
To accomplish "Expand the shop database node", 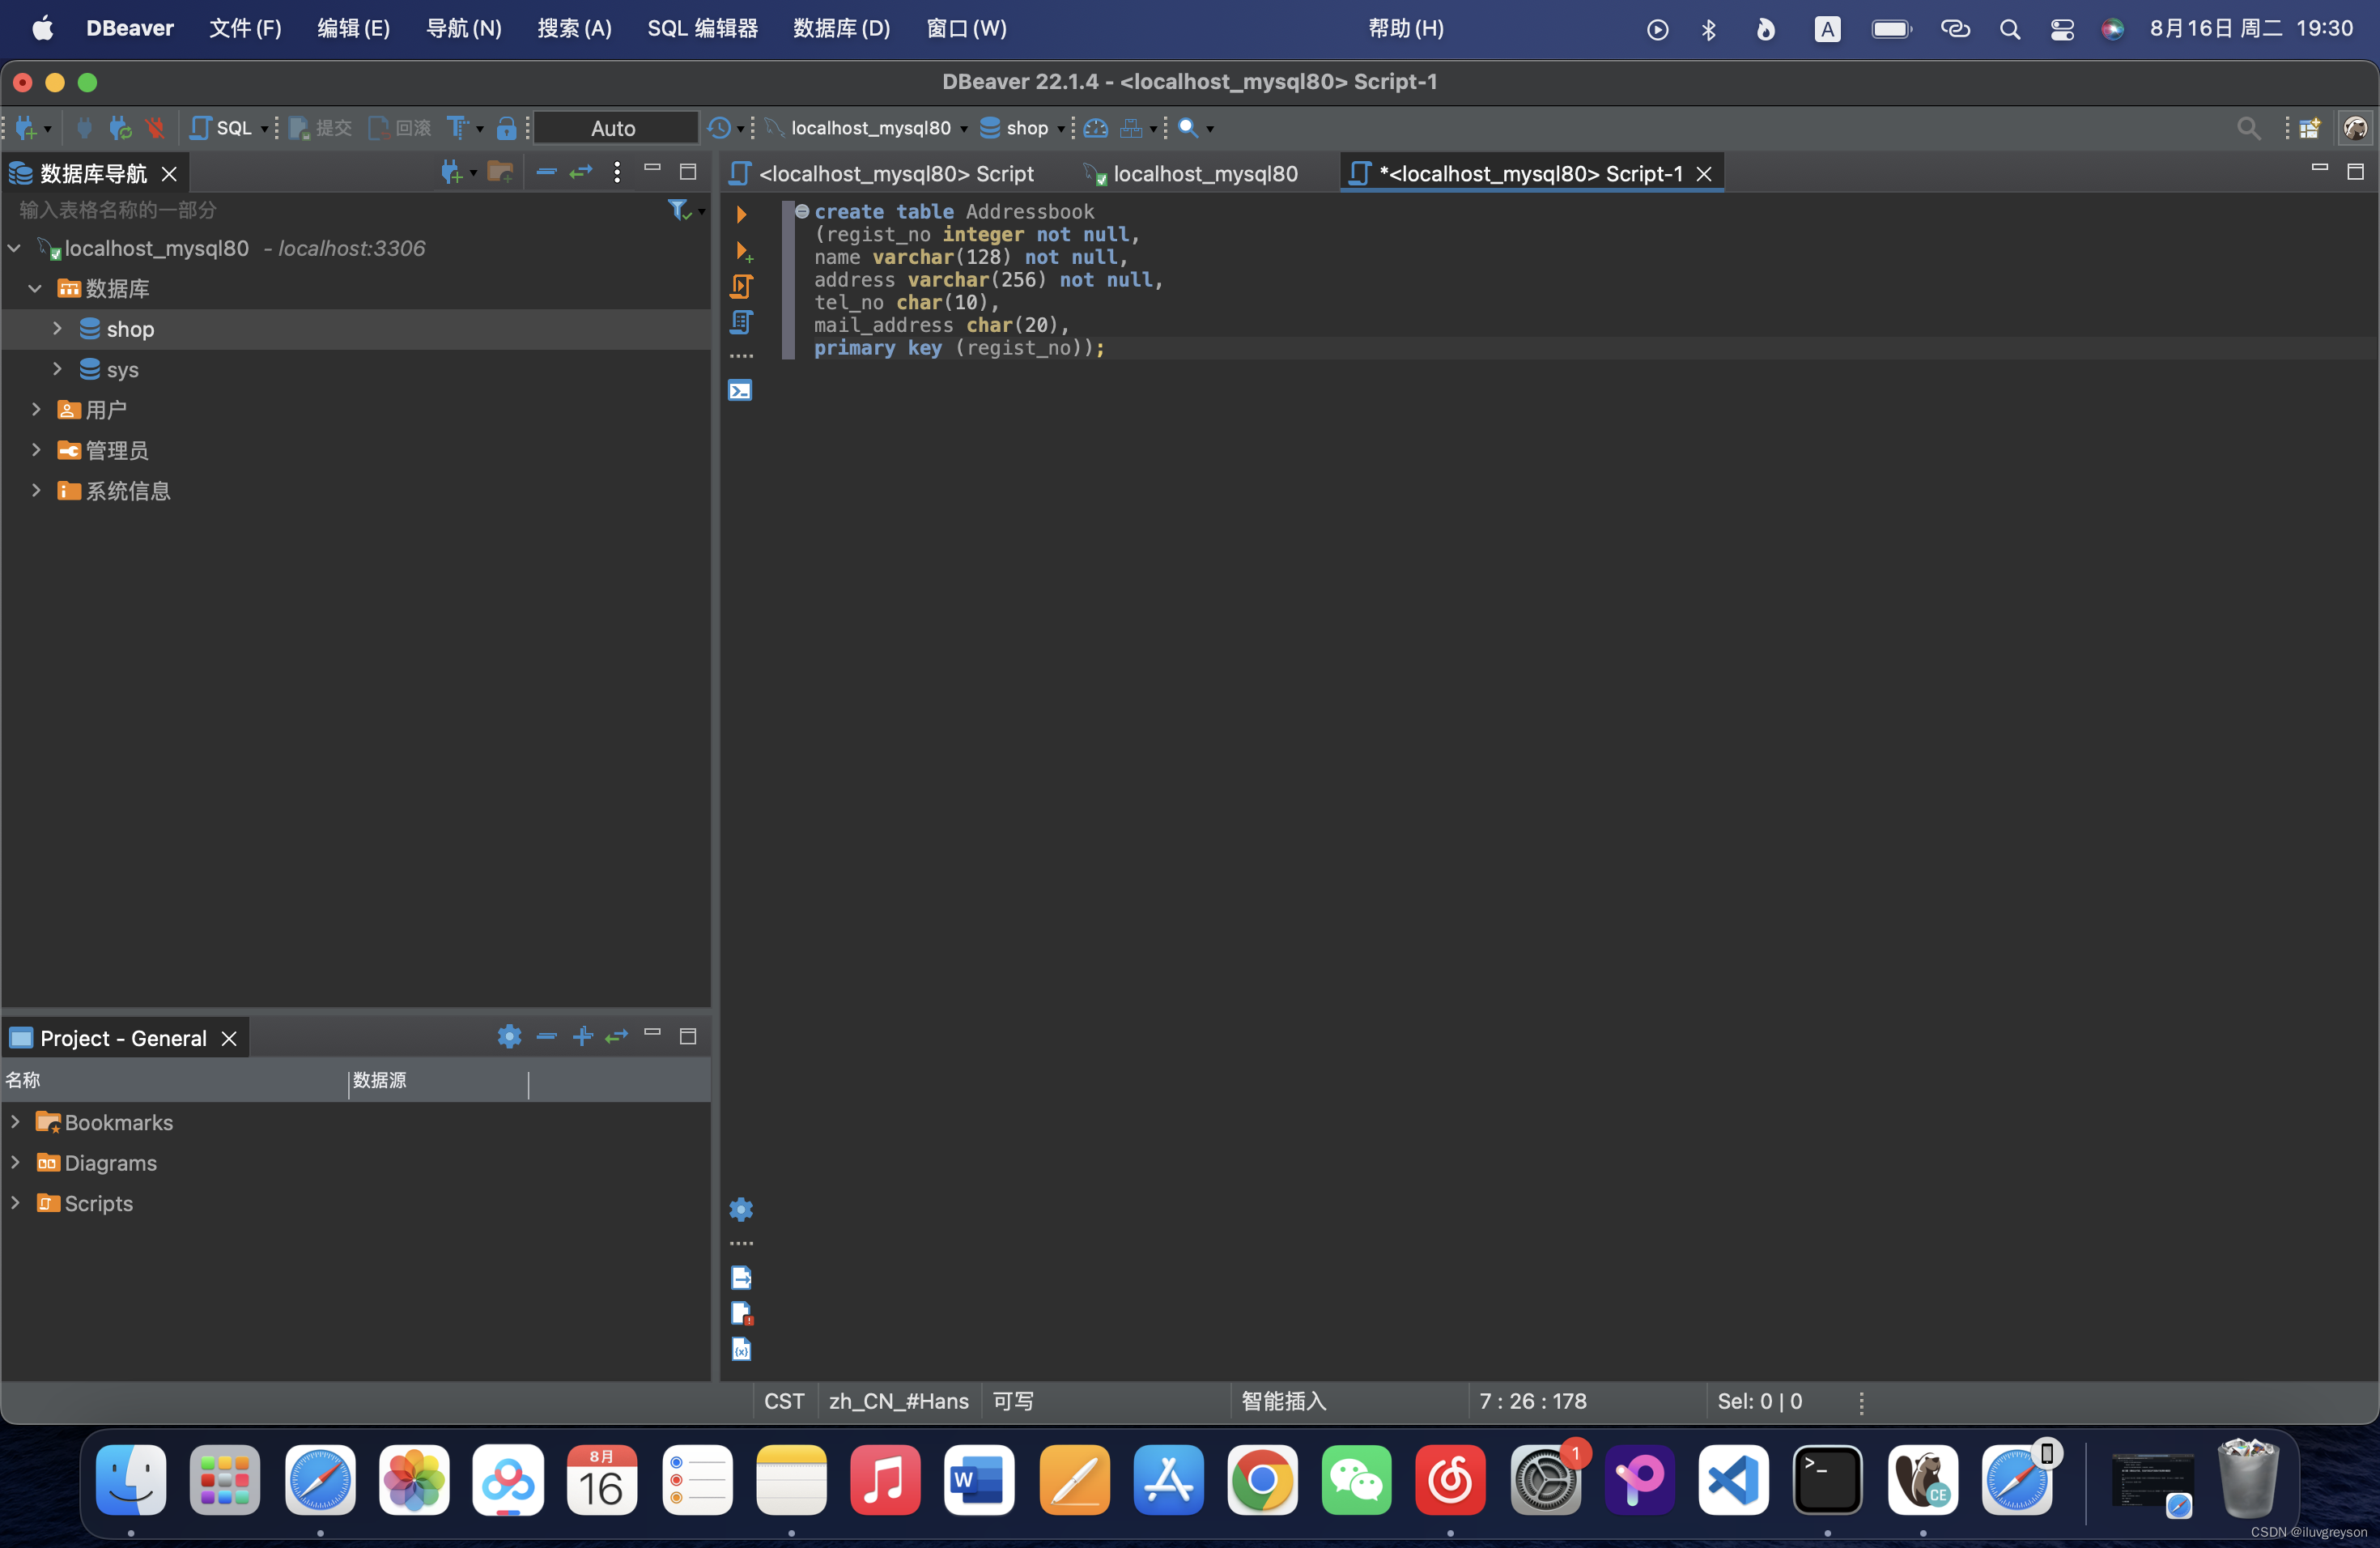I will [57, 329].
